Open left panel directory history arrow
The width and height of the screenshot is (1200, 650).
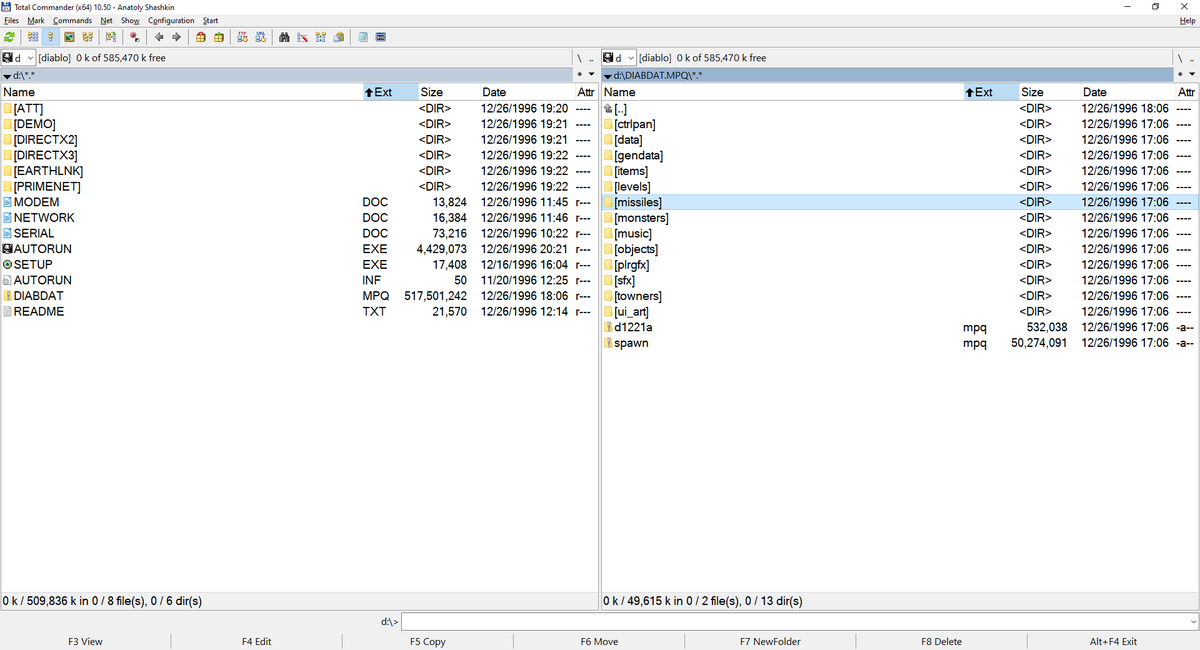click(x=591, y=75)
